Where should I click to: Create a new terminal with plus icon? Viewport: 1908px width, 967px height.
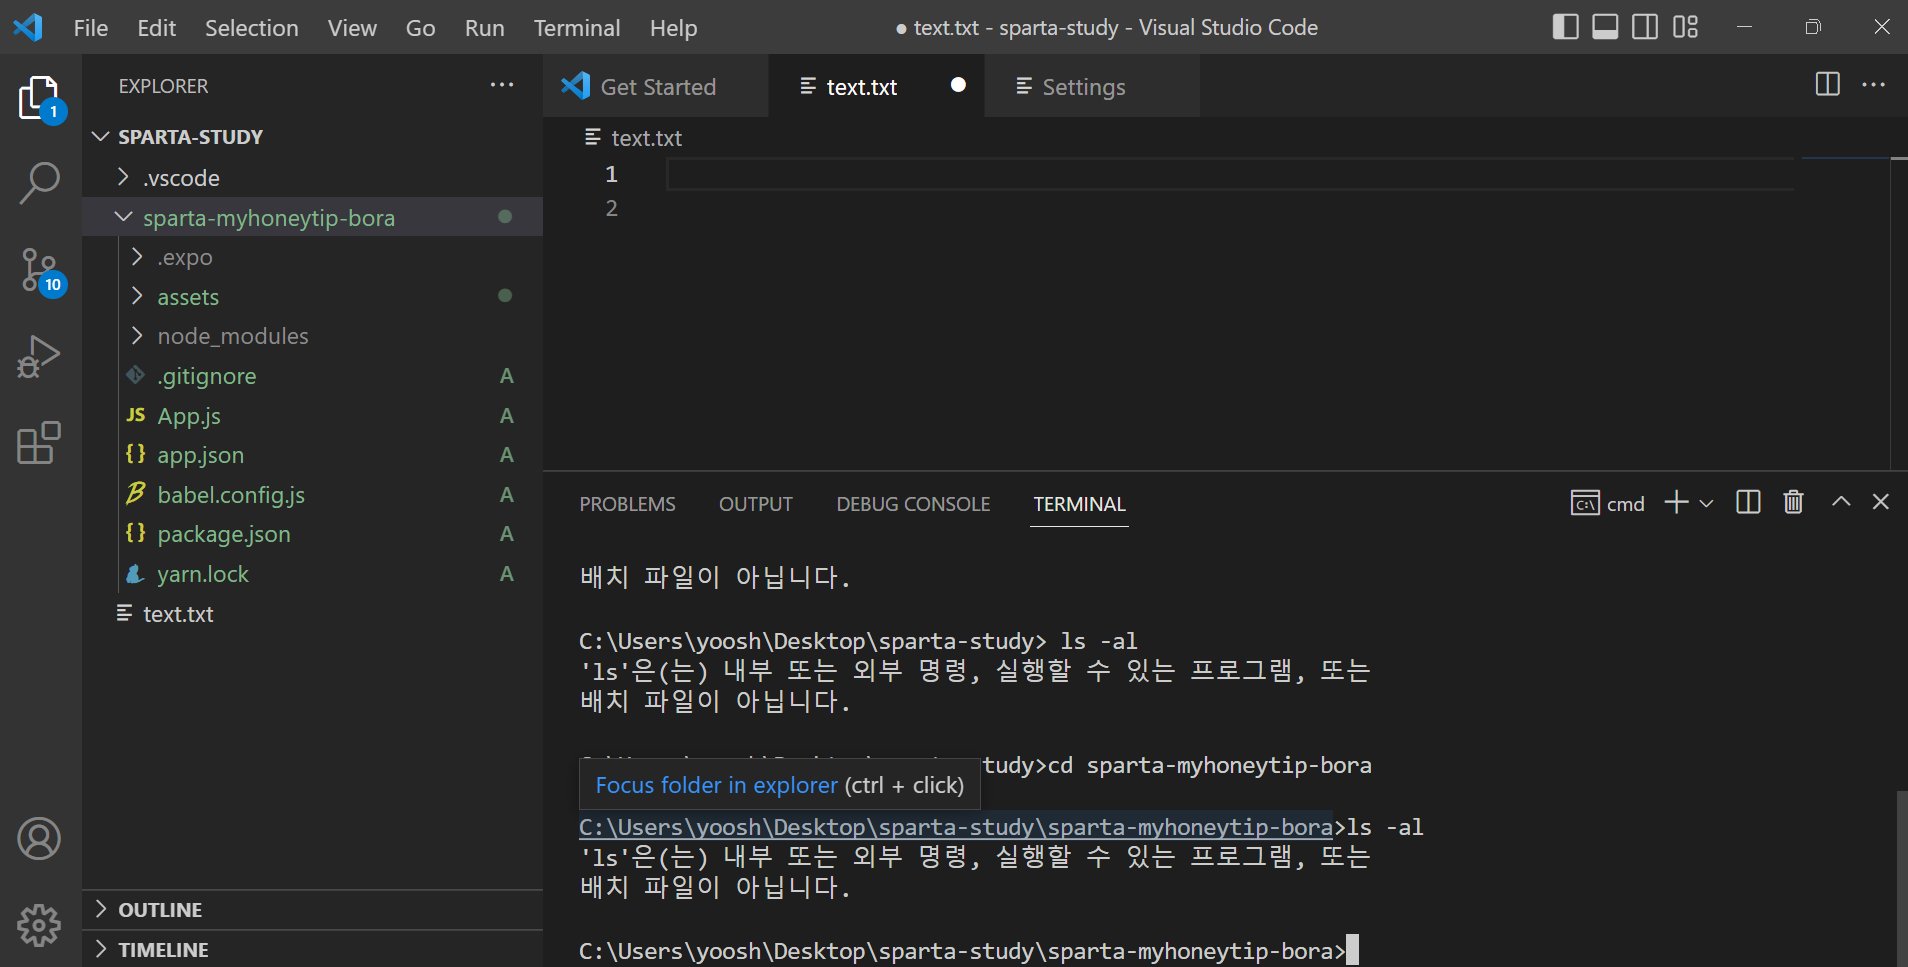click(1676, 502)
